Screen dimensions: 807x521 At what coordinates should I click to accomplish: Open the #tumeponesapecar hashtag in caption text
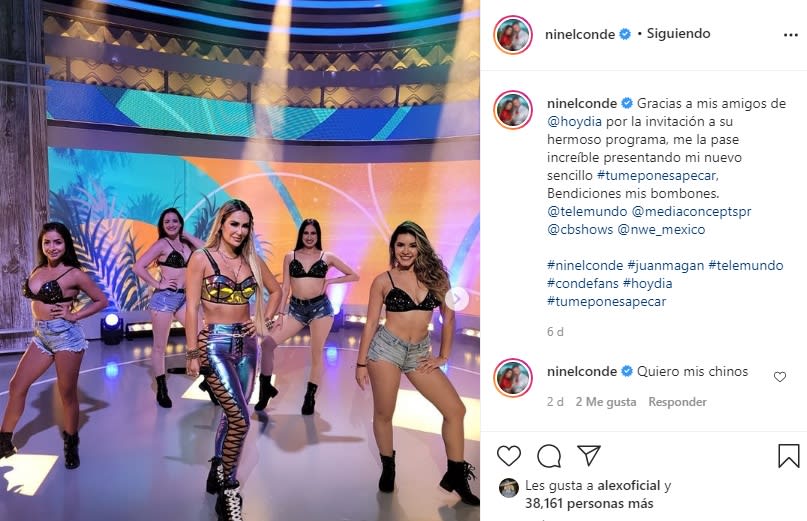(x=656, y=176)
